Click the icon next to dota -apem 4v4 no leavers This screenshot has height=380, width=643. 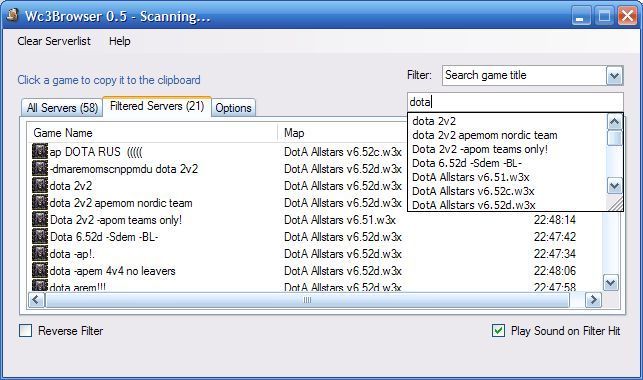tap(40, 271)
